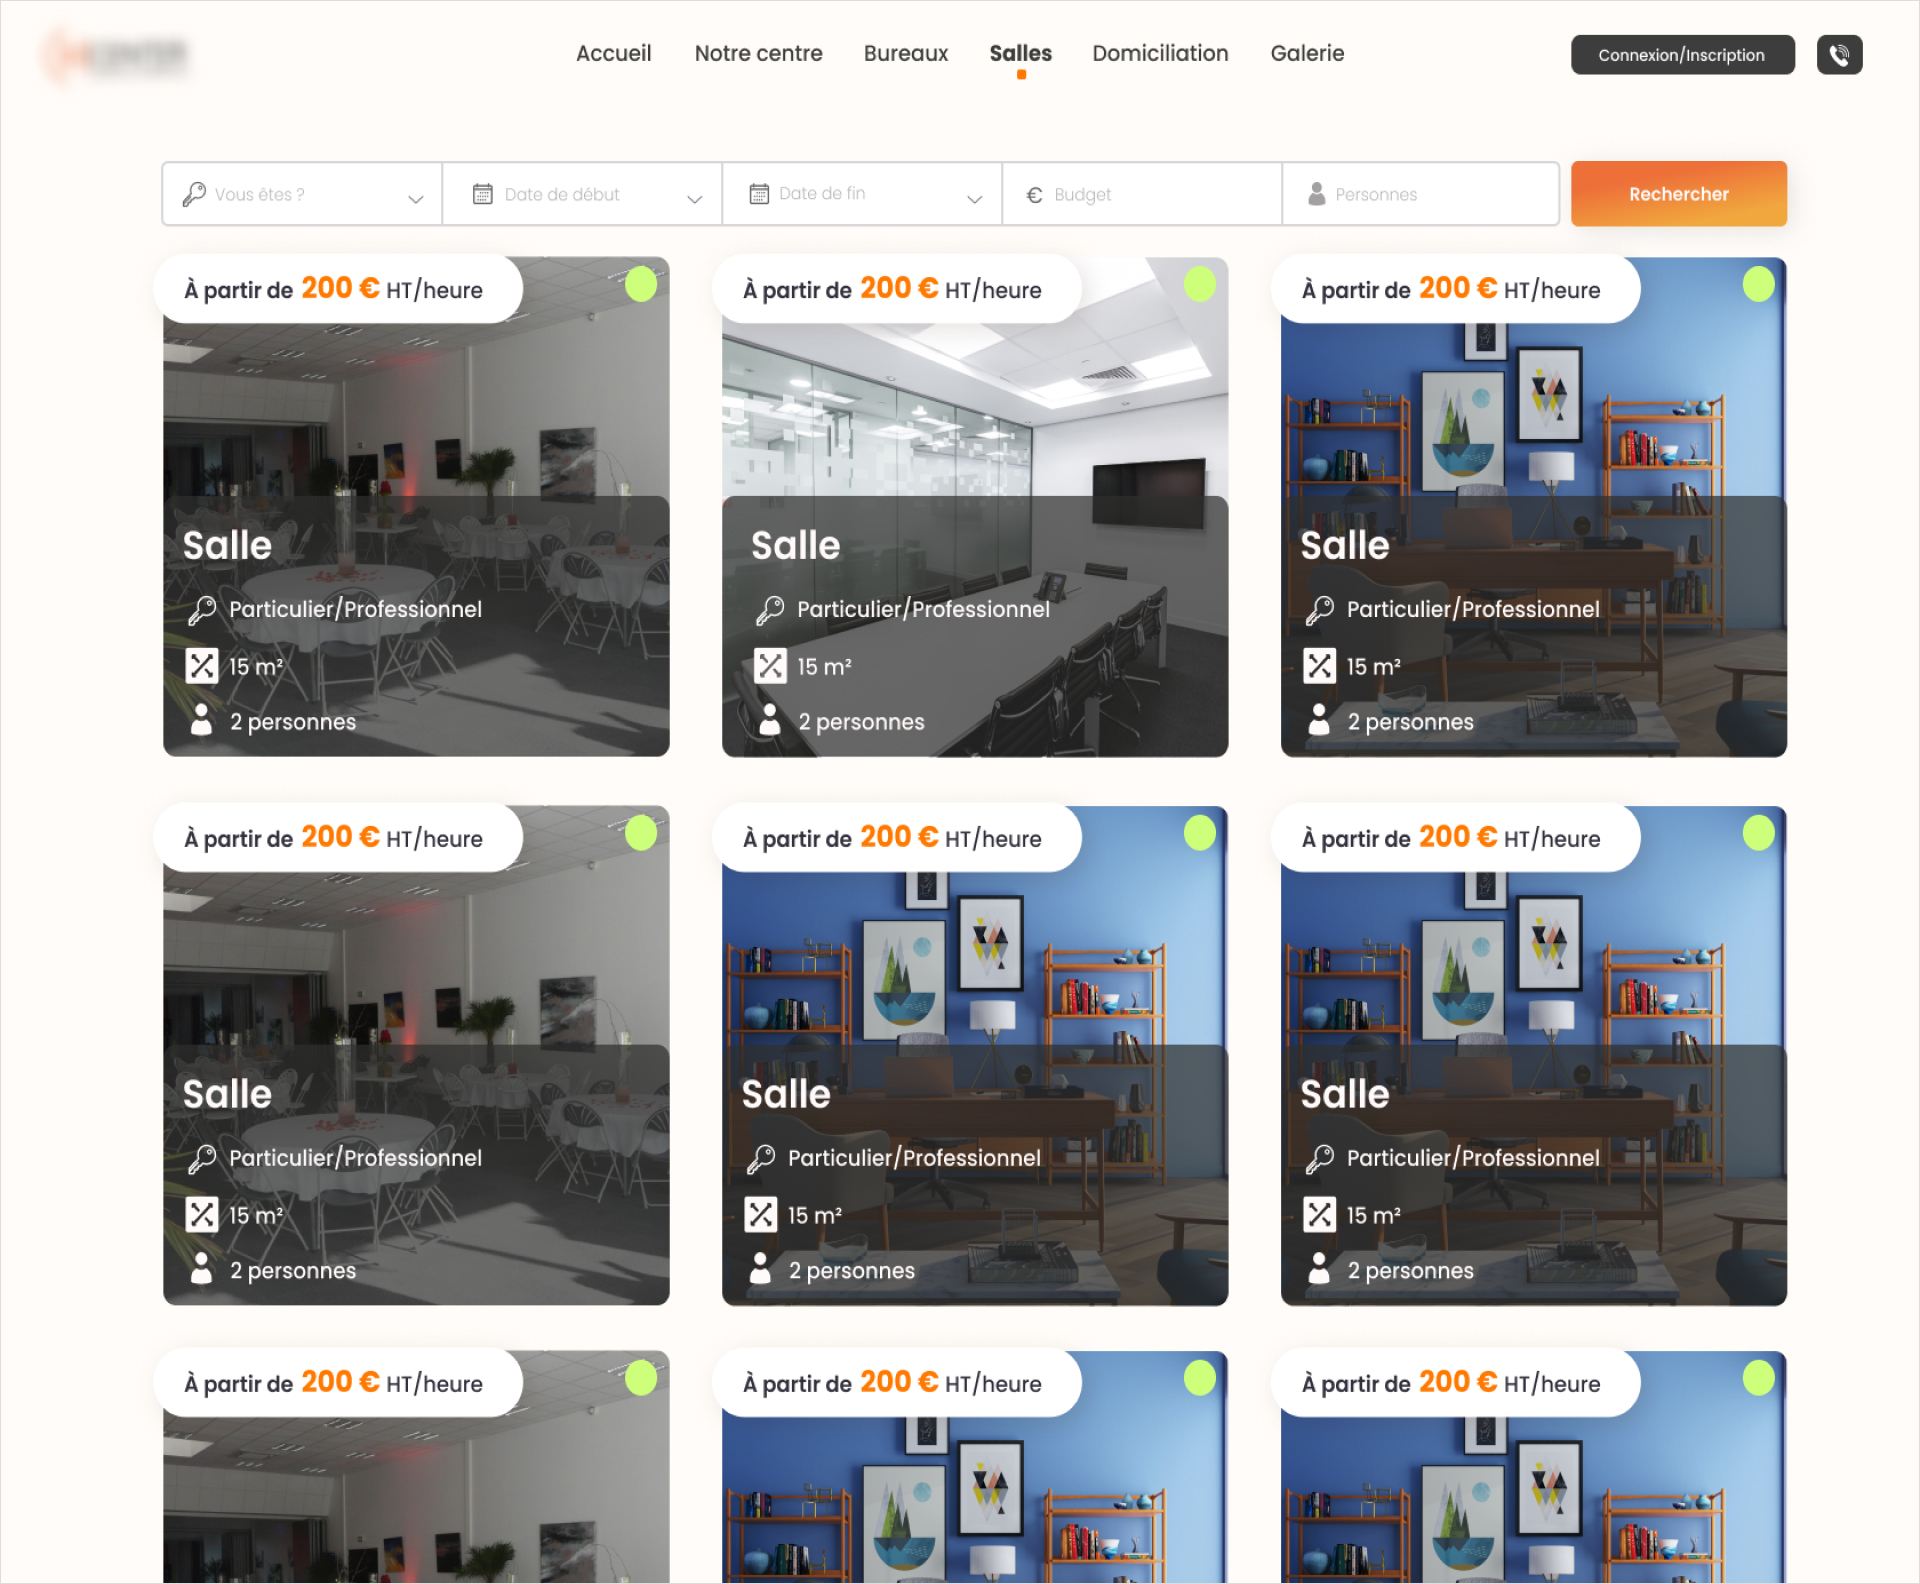Click Particulier/Professionnel on second-row left card
Screen dimensions: 1920x1584
355,1158
